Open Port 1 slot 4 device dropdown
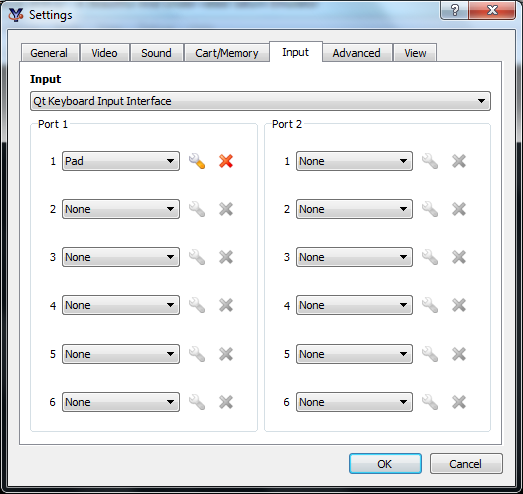523x494 pixels. tap(121, 305)
